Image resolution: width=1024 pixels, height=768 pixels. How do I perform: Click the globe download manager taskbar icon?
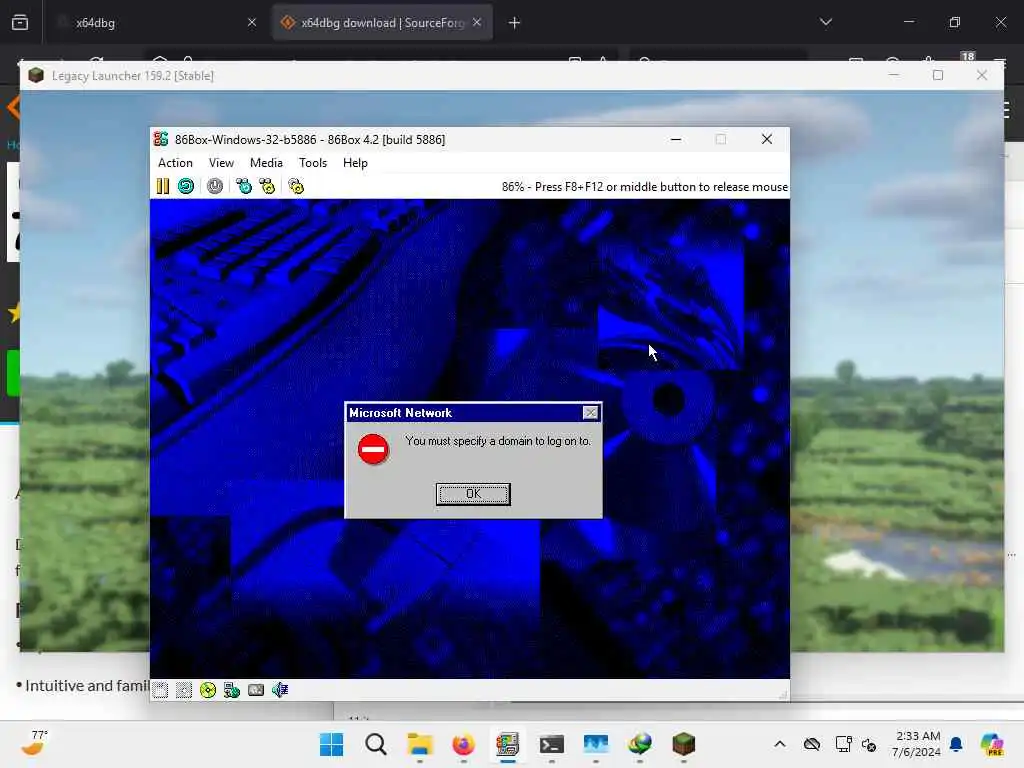[639, 744]
